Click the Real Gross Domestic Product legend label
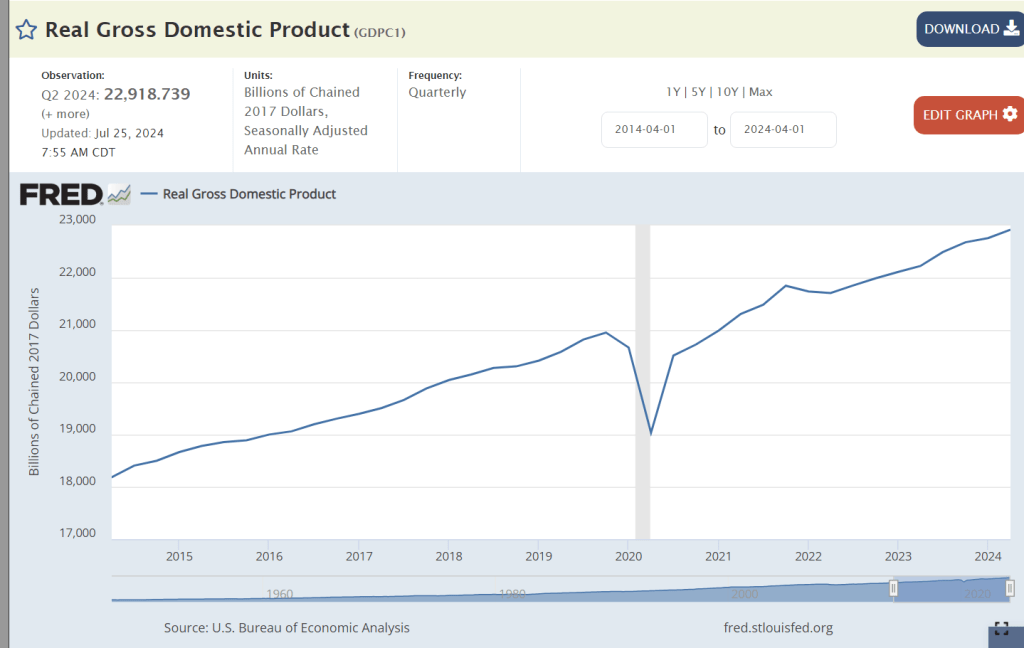This screenshot has height=648, width=1024. tap(249, 194)
